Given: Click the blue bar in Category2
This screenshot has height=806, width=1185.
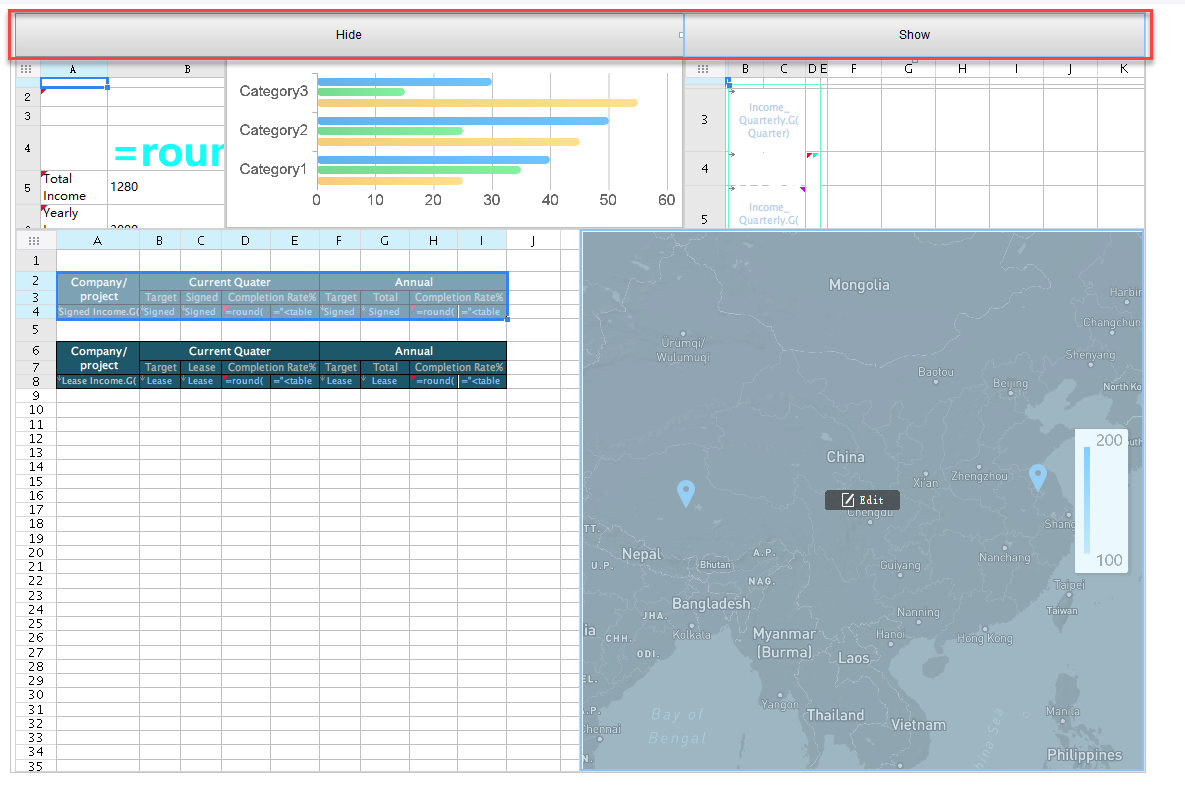Looking at the screenshot, I should pyautogui.click(x=462, y=121).
